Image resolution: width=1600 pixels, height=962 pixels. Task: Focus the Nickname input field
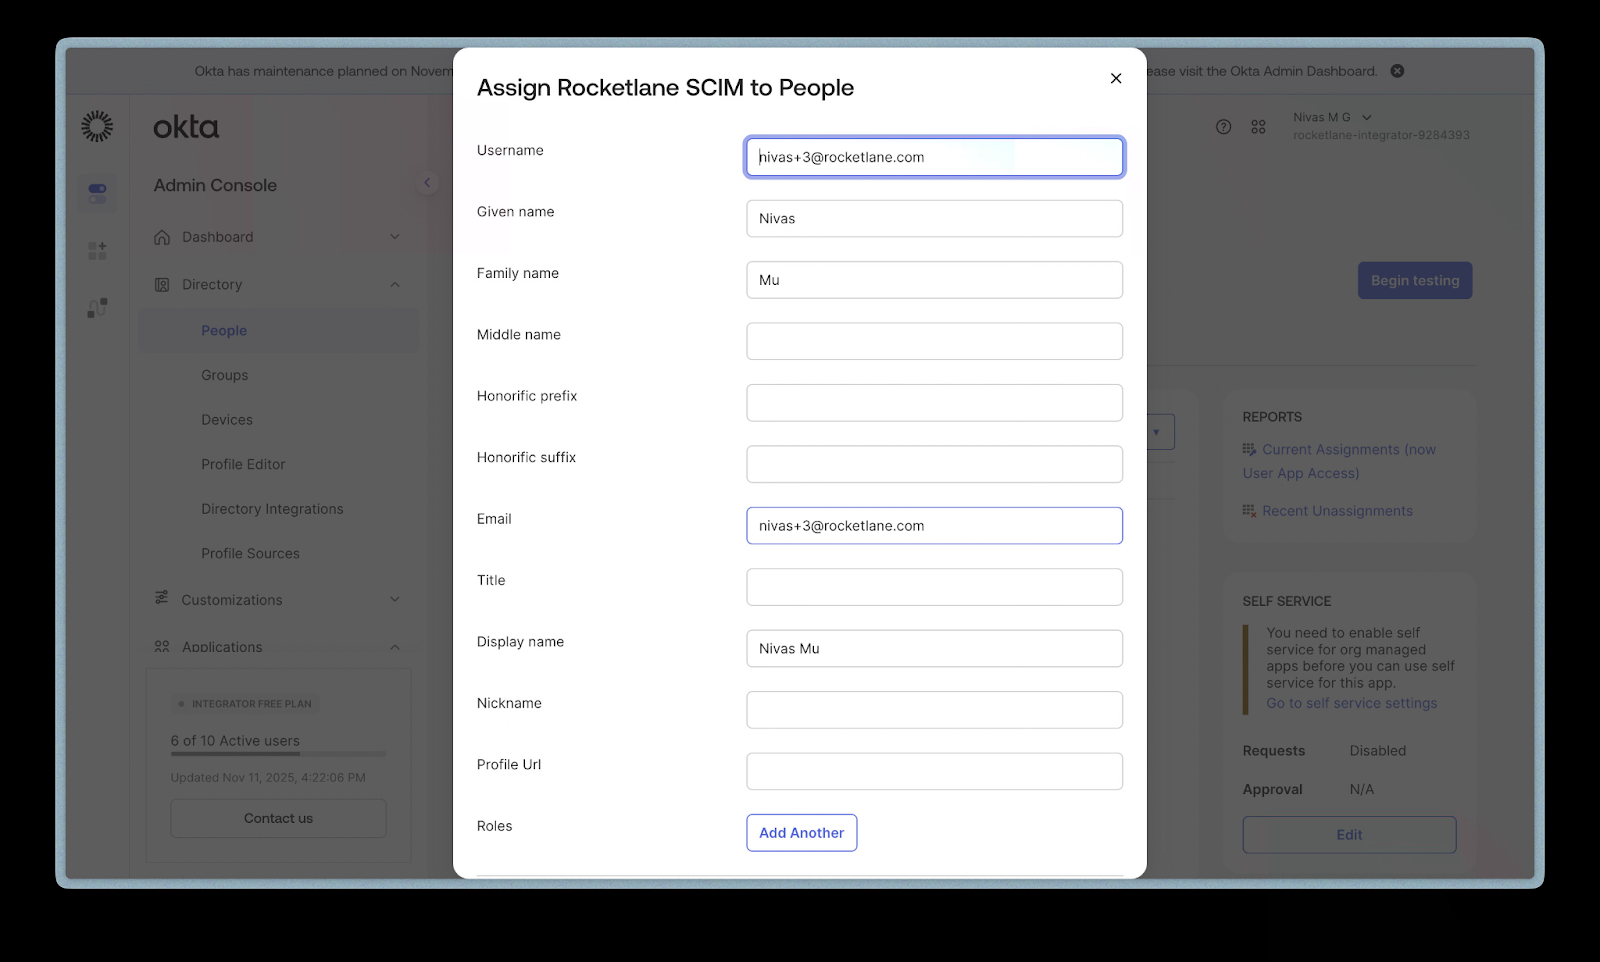click(935, 711)
